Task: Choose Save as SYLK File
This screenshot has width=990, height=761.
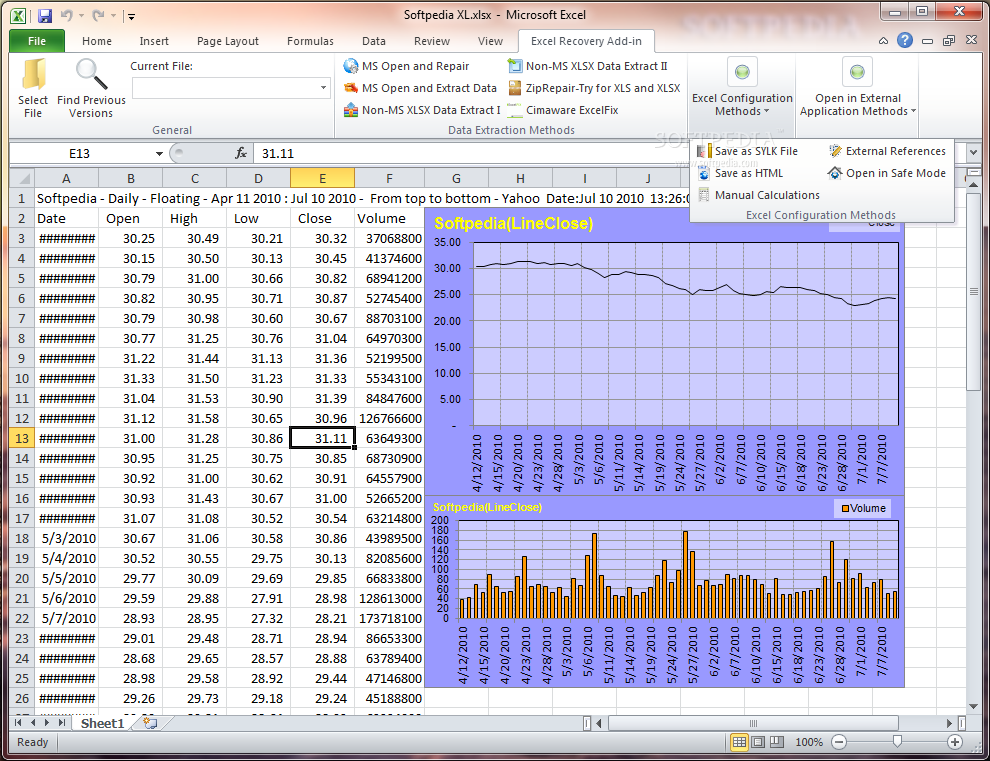Action: point(747,151)
